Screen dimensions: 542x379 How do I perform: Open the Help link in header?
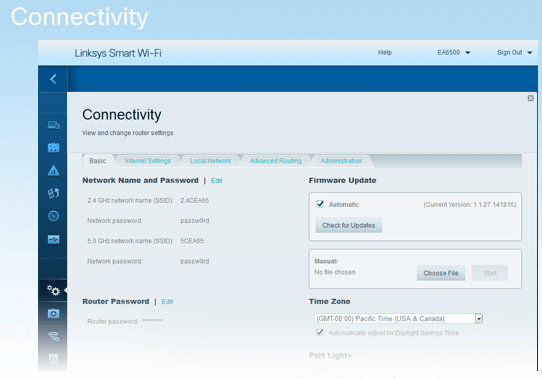385,53
